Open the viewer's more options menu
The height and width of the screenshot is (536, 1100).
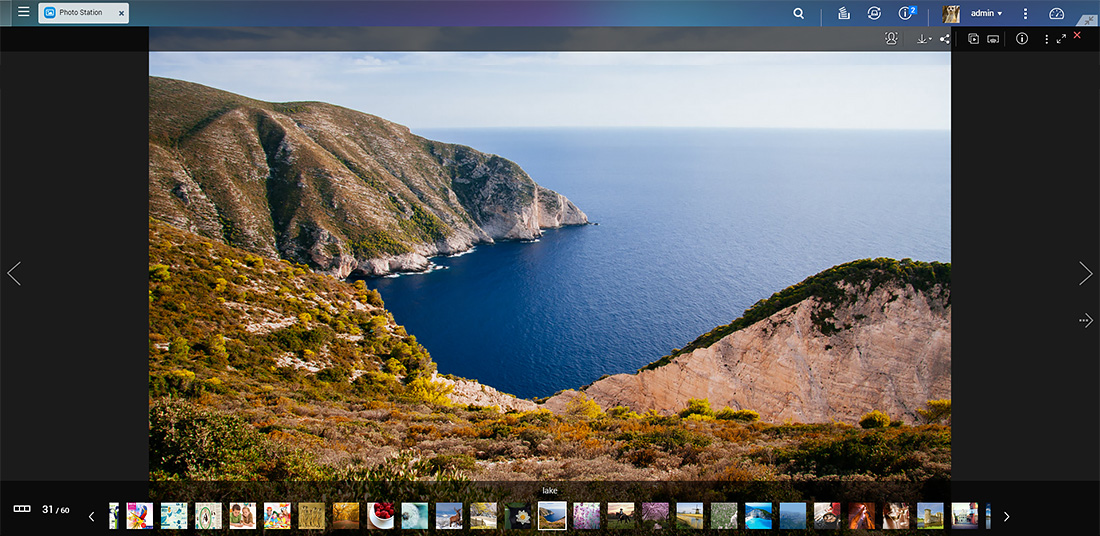[1047, 39]
